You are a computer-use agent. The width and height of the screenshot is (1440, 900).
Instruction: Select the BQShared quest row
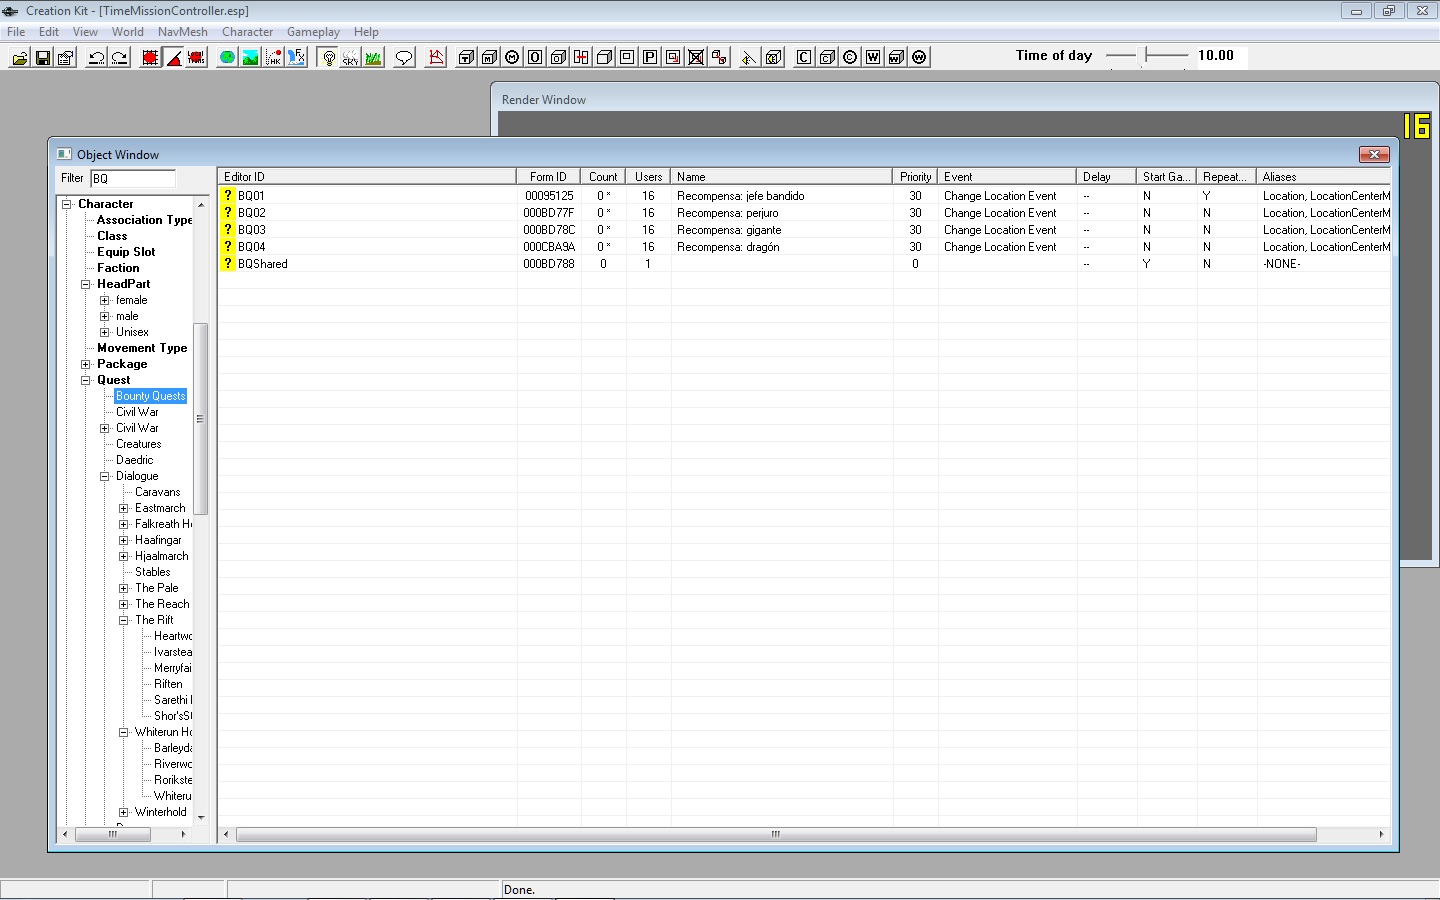tap(804, 264)
